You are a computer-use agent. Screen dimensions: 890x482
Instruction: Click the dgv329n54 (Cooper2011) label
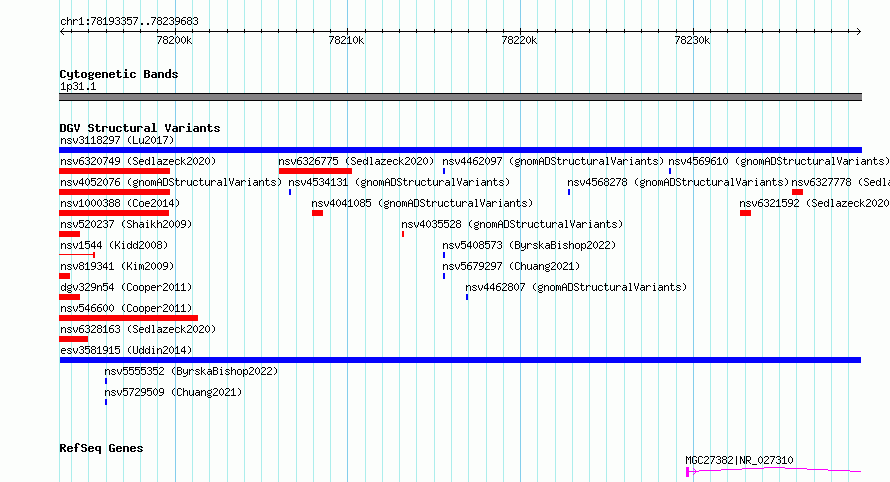(126, 287)
